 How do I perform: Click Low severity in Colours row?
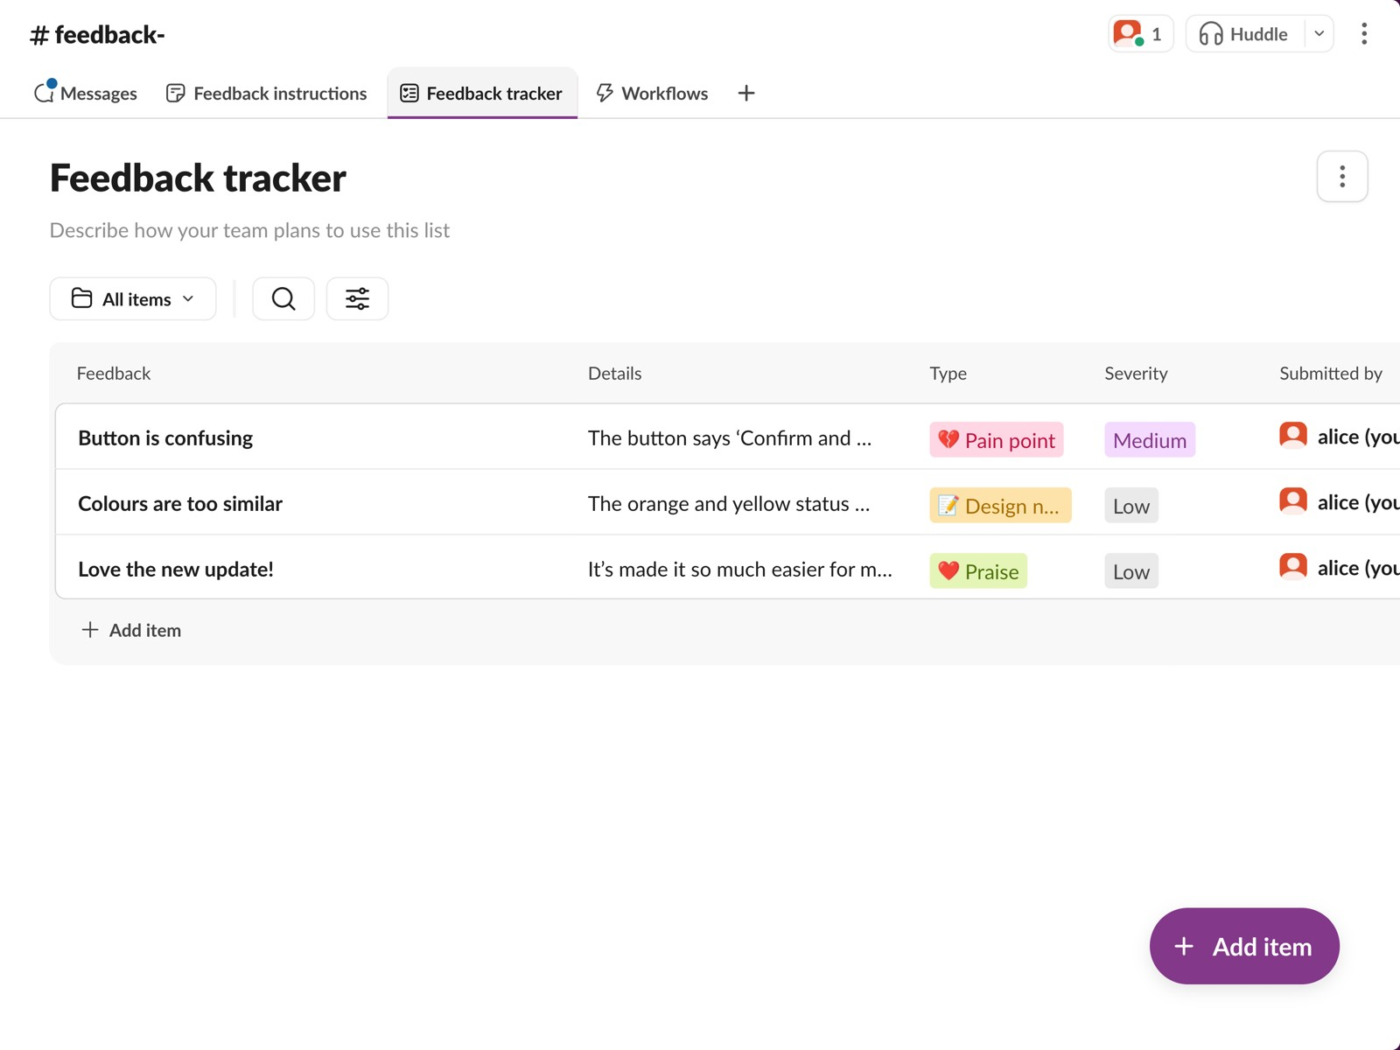[1131, 506]
